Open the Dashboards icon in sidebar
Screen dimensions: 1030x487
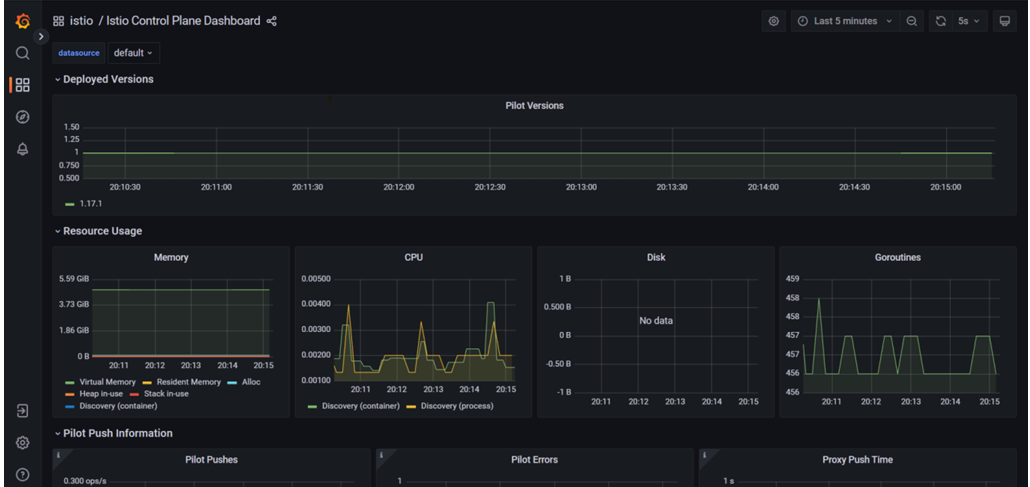coord(22,85)
